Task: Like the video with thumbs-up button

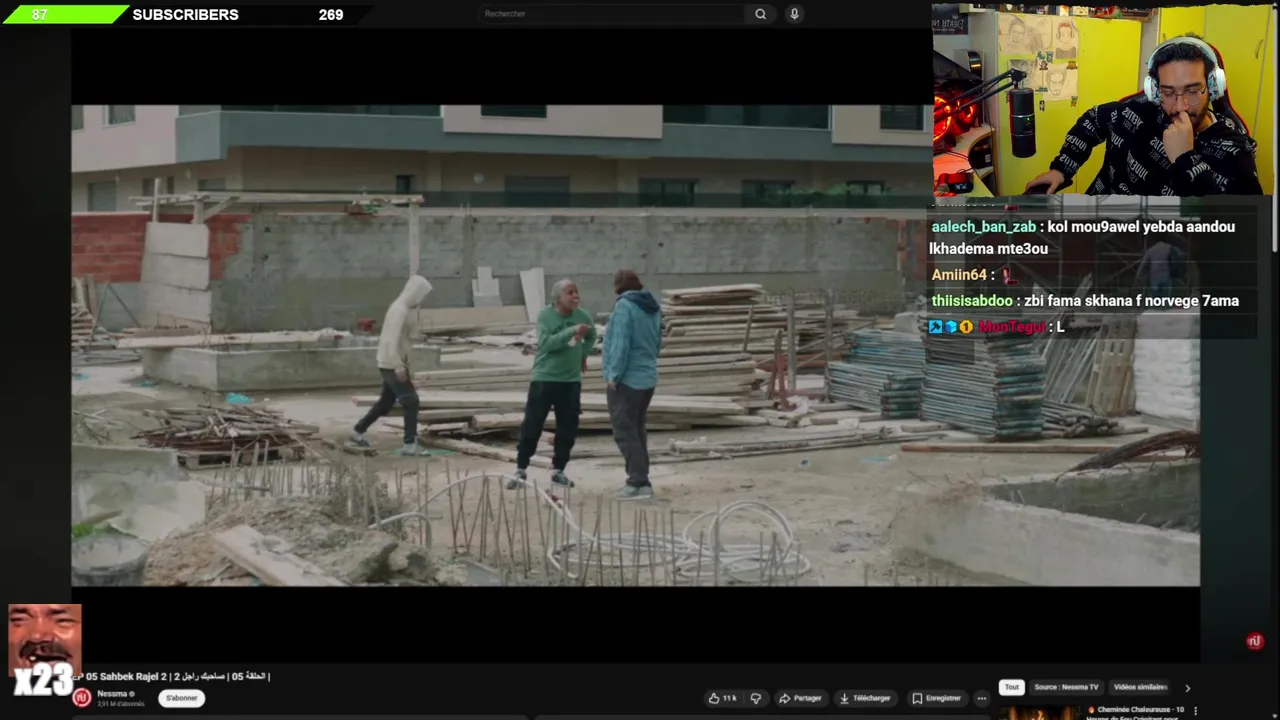Action: click(722, 698)
